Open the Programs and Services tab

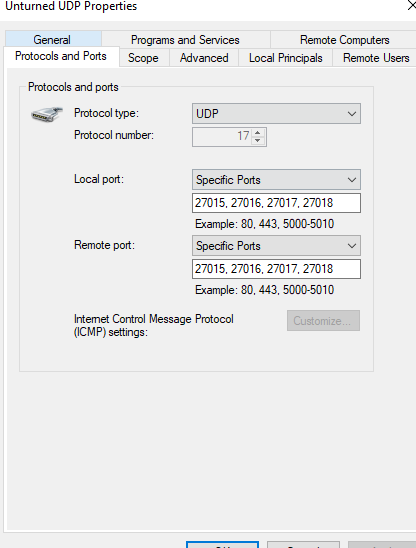pos(185,39)
